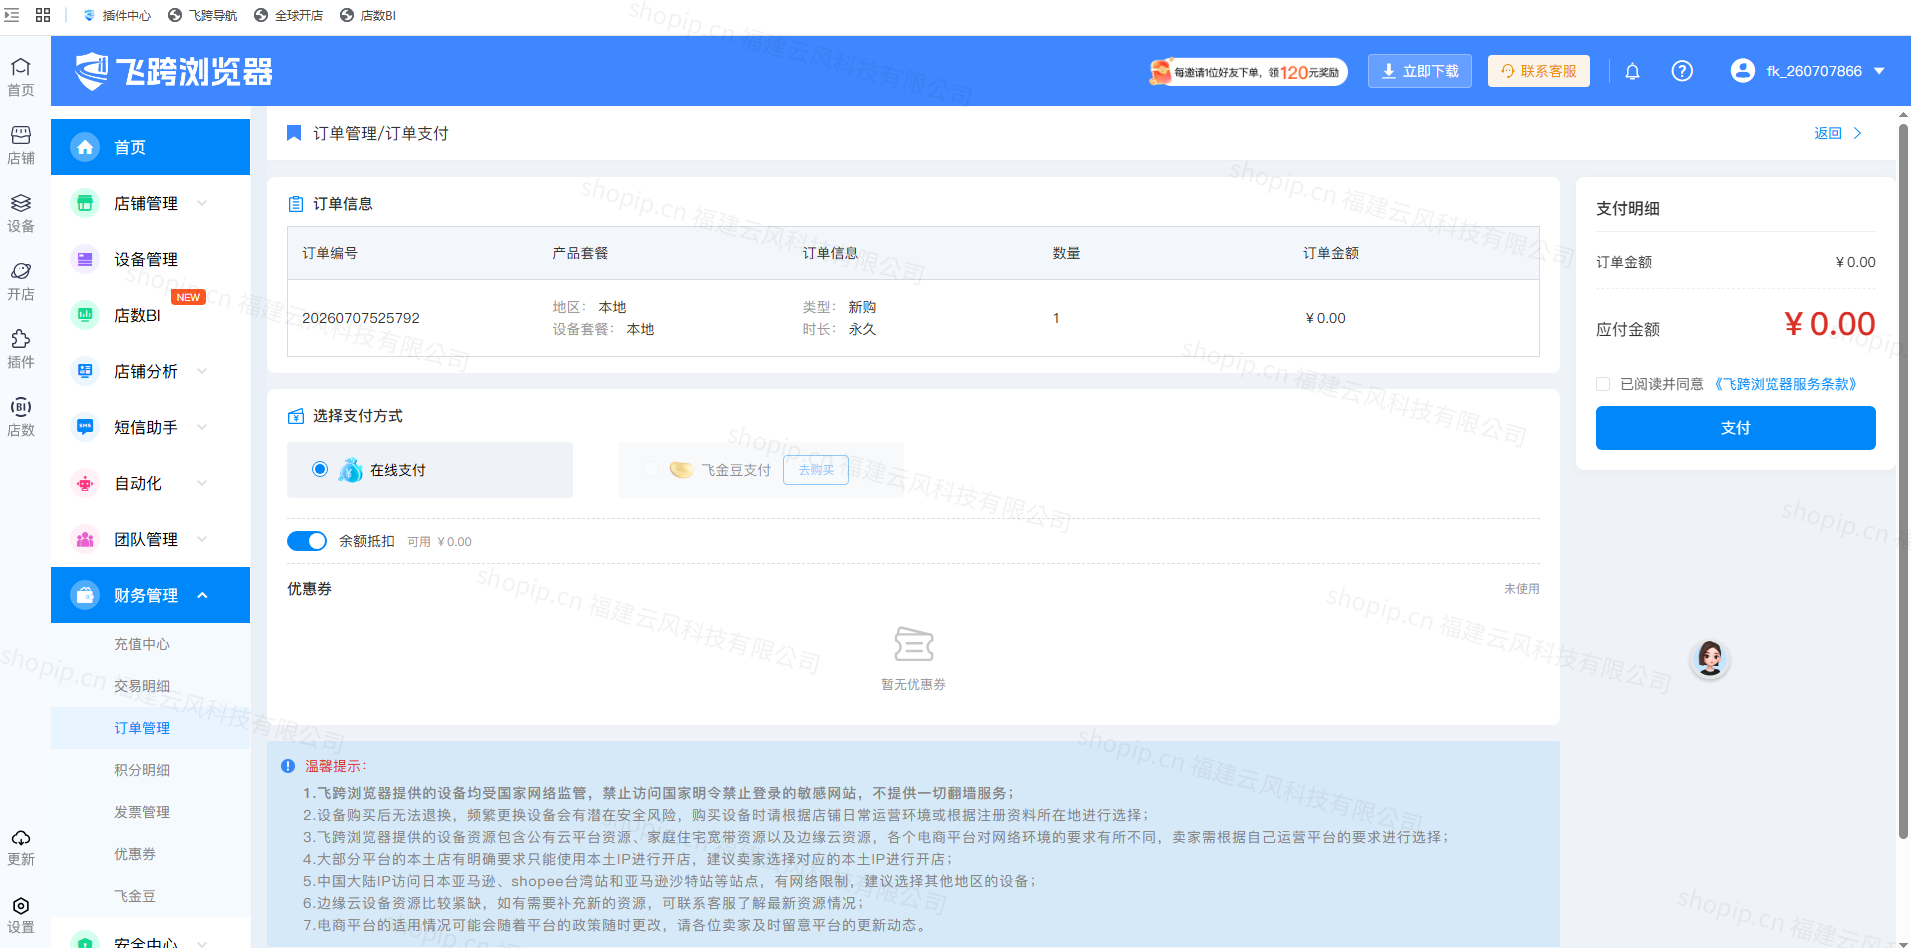Click the 去购买 button
The height and width of the screenshot is (948, 1911).
(816, 470)
